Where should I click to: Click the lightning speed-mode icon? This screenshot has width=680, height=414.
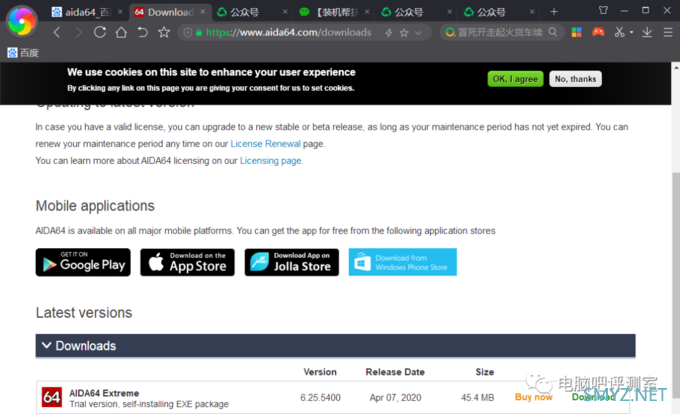(389, 33)
